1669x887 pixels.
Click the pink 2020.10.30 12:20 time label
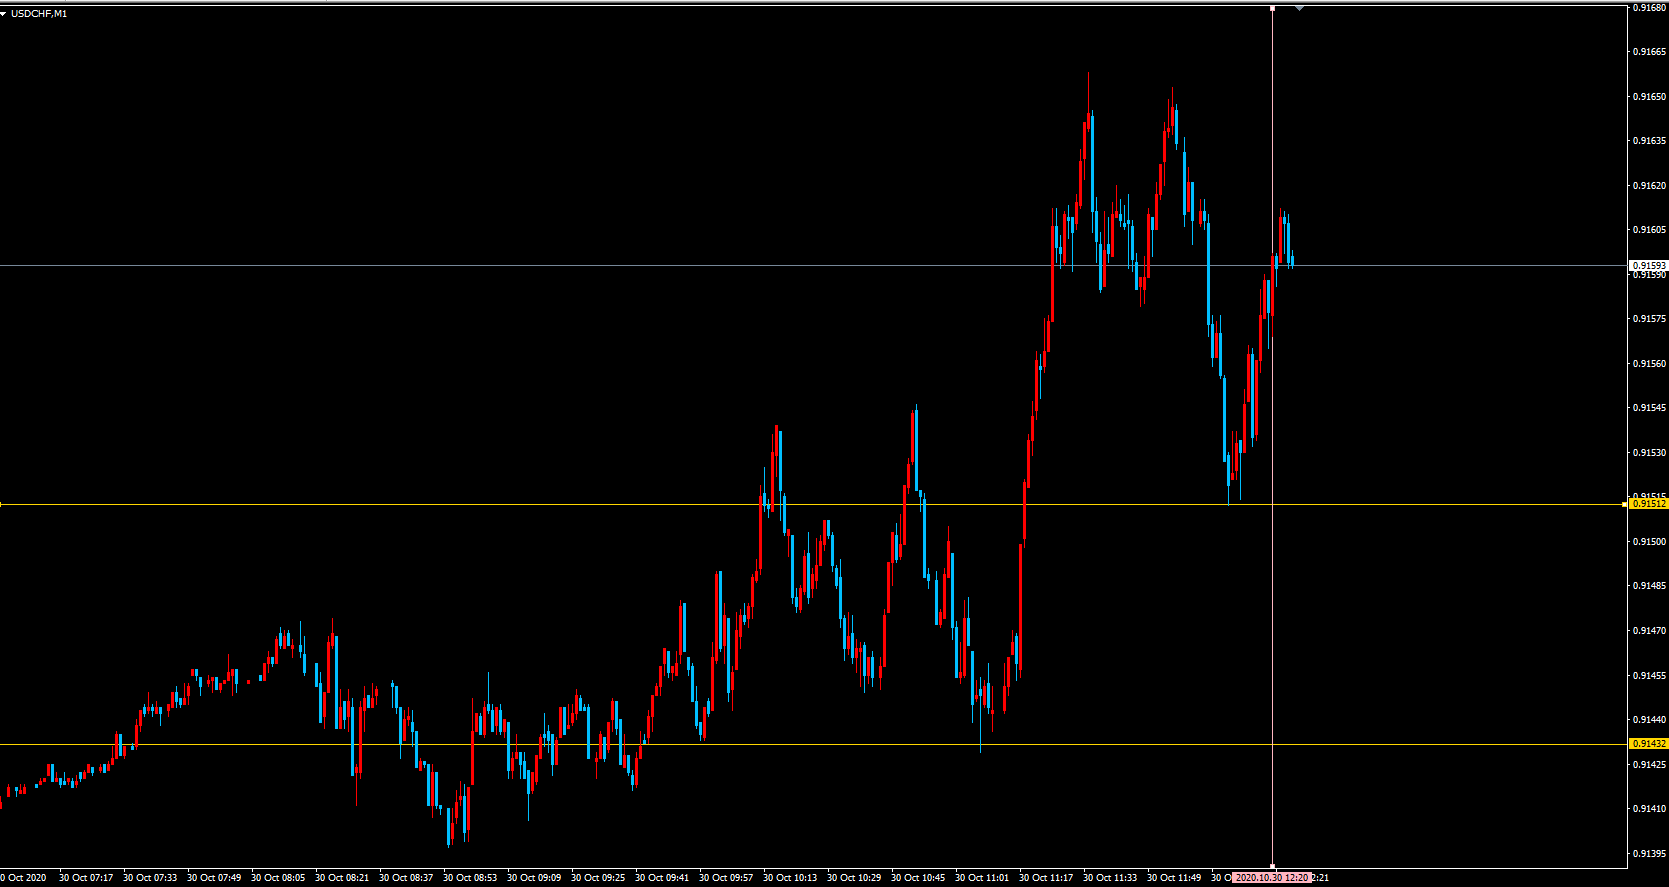[1271, 878]
